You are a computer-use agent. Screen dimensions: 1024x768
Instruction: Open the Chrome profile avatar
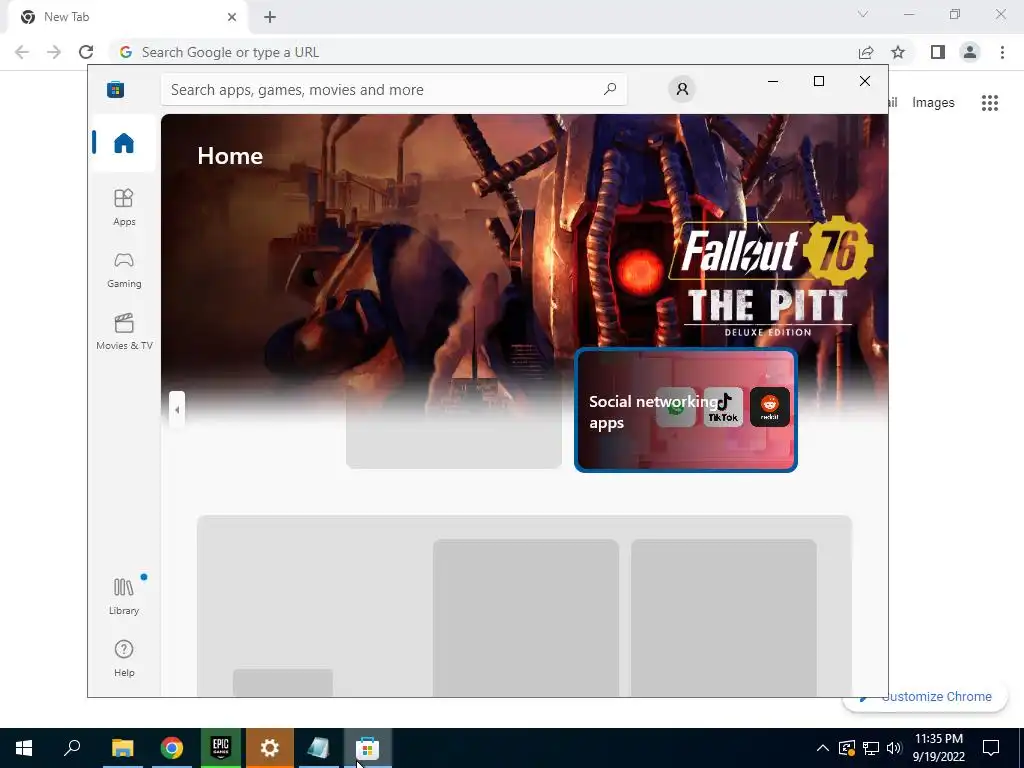coord(970,52)
